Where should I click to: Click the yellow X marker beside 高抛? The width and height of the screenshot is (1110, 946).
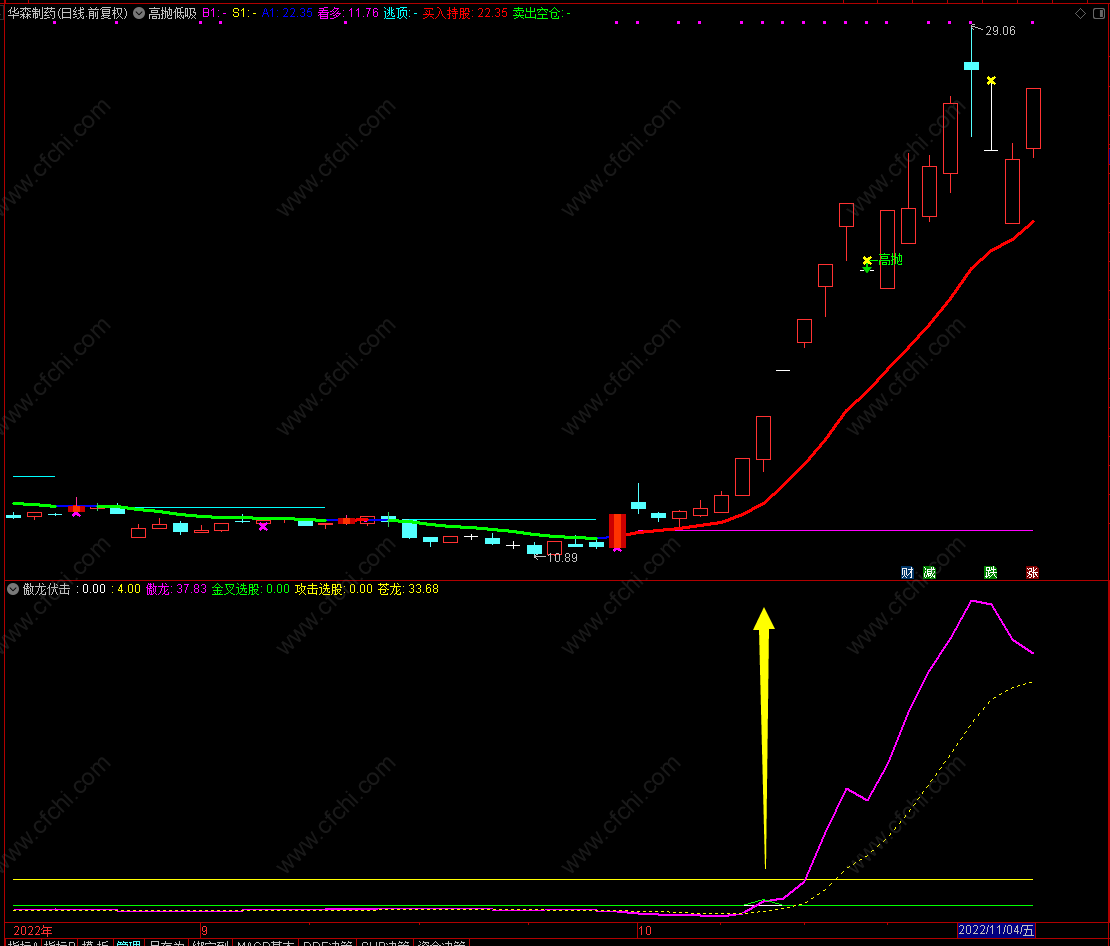click(x=867, y=261)
